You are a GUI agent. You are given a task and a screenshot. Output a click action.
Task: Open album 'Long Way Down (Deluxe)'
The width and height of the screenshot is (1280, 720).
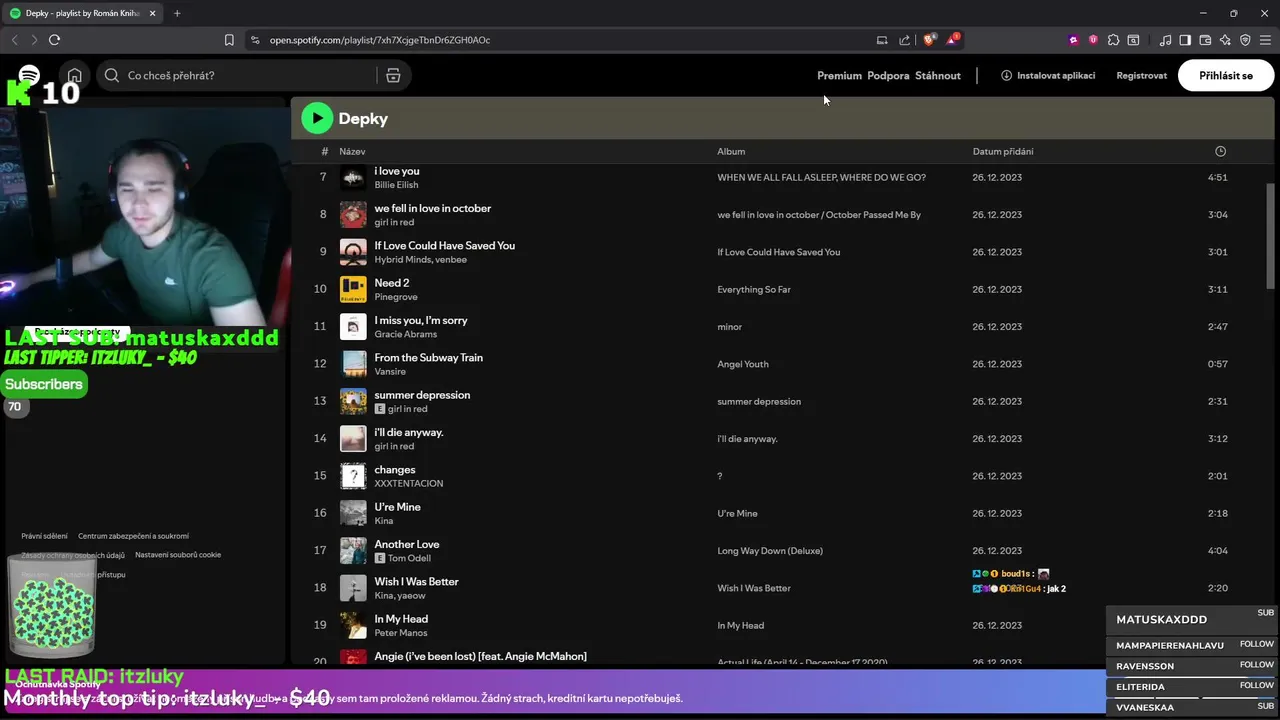pos(770,551)
